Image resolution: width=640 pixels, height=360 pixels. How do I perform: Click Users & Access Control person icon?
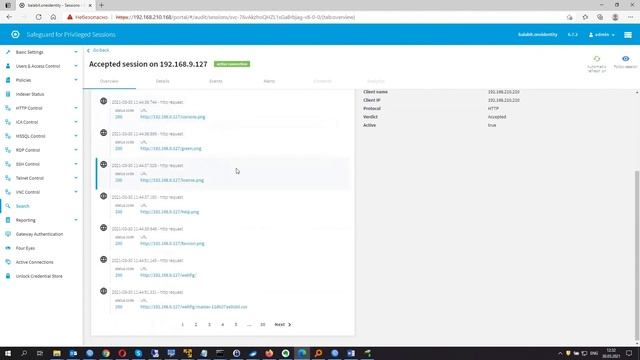[x=8, y=66]
